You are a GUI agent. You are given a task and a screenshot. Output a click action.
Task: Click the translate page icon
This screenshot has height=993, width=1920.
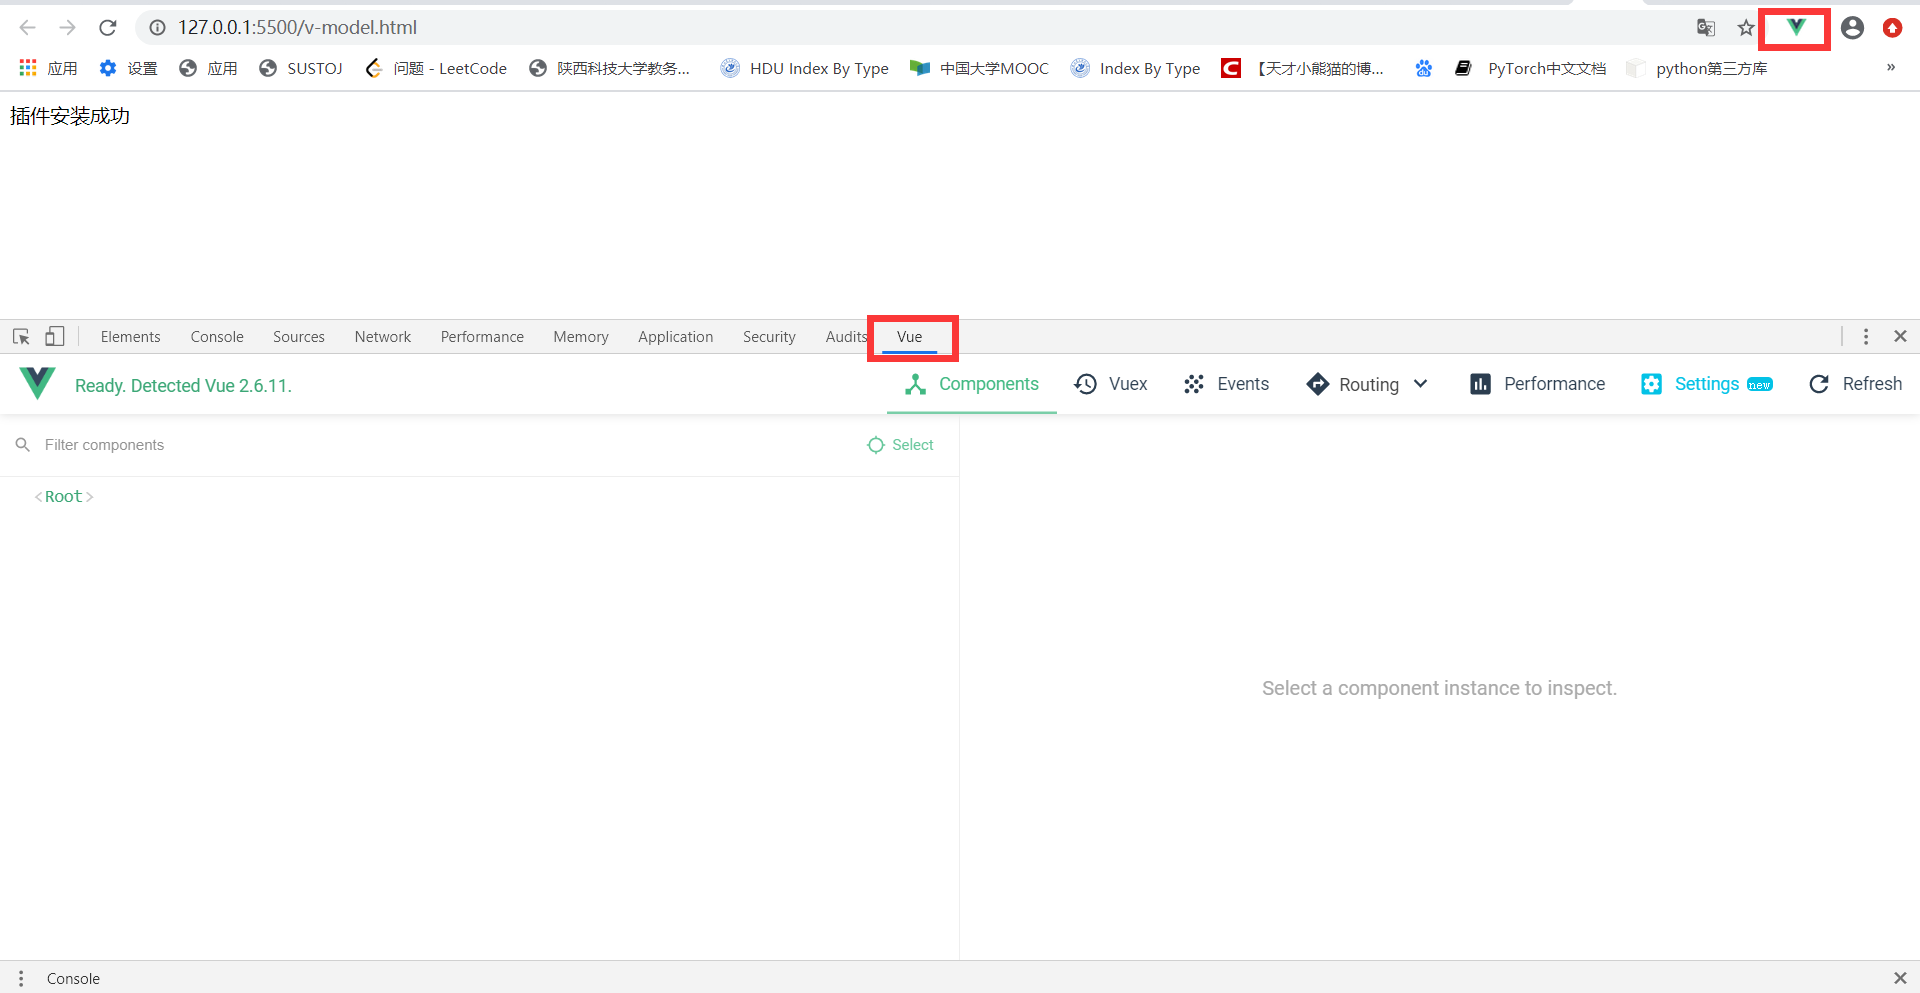pyautogui.click(x=1706, y=28)
